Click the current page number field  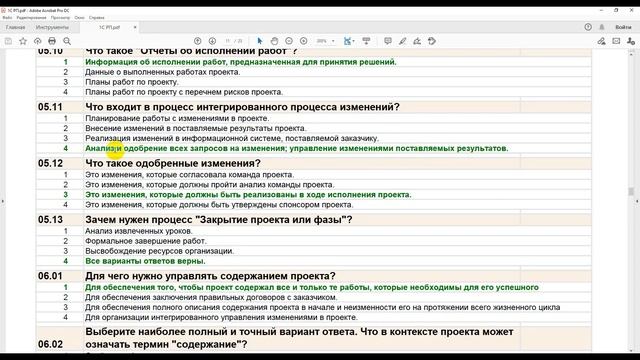(x=228, y=41)
